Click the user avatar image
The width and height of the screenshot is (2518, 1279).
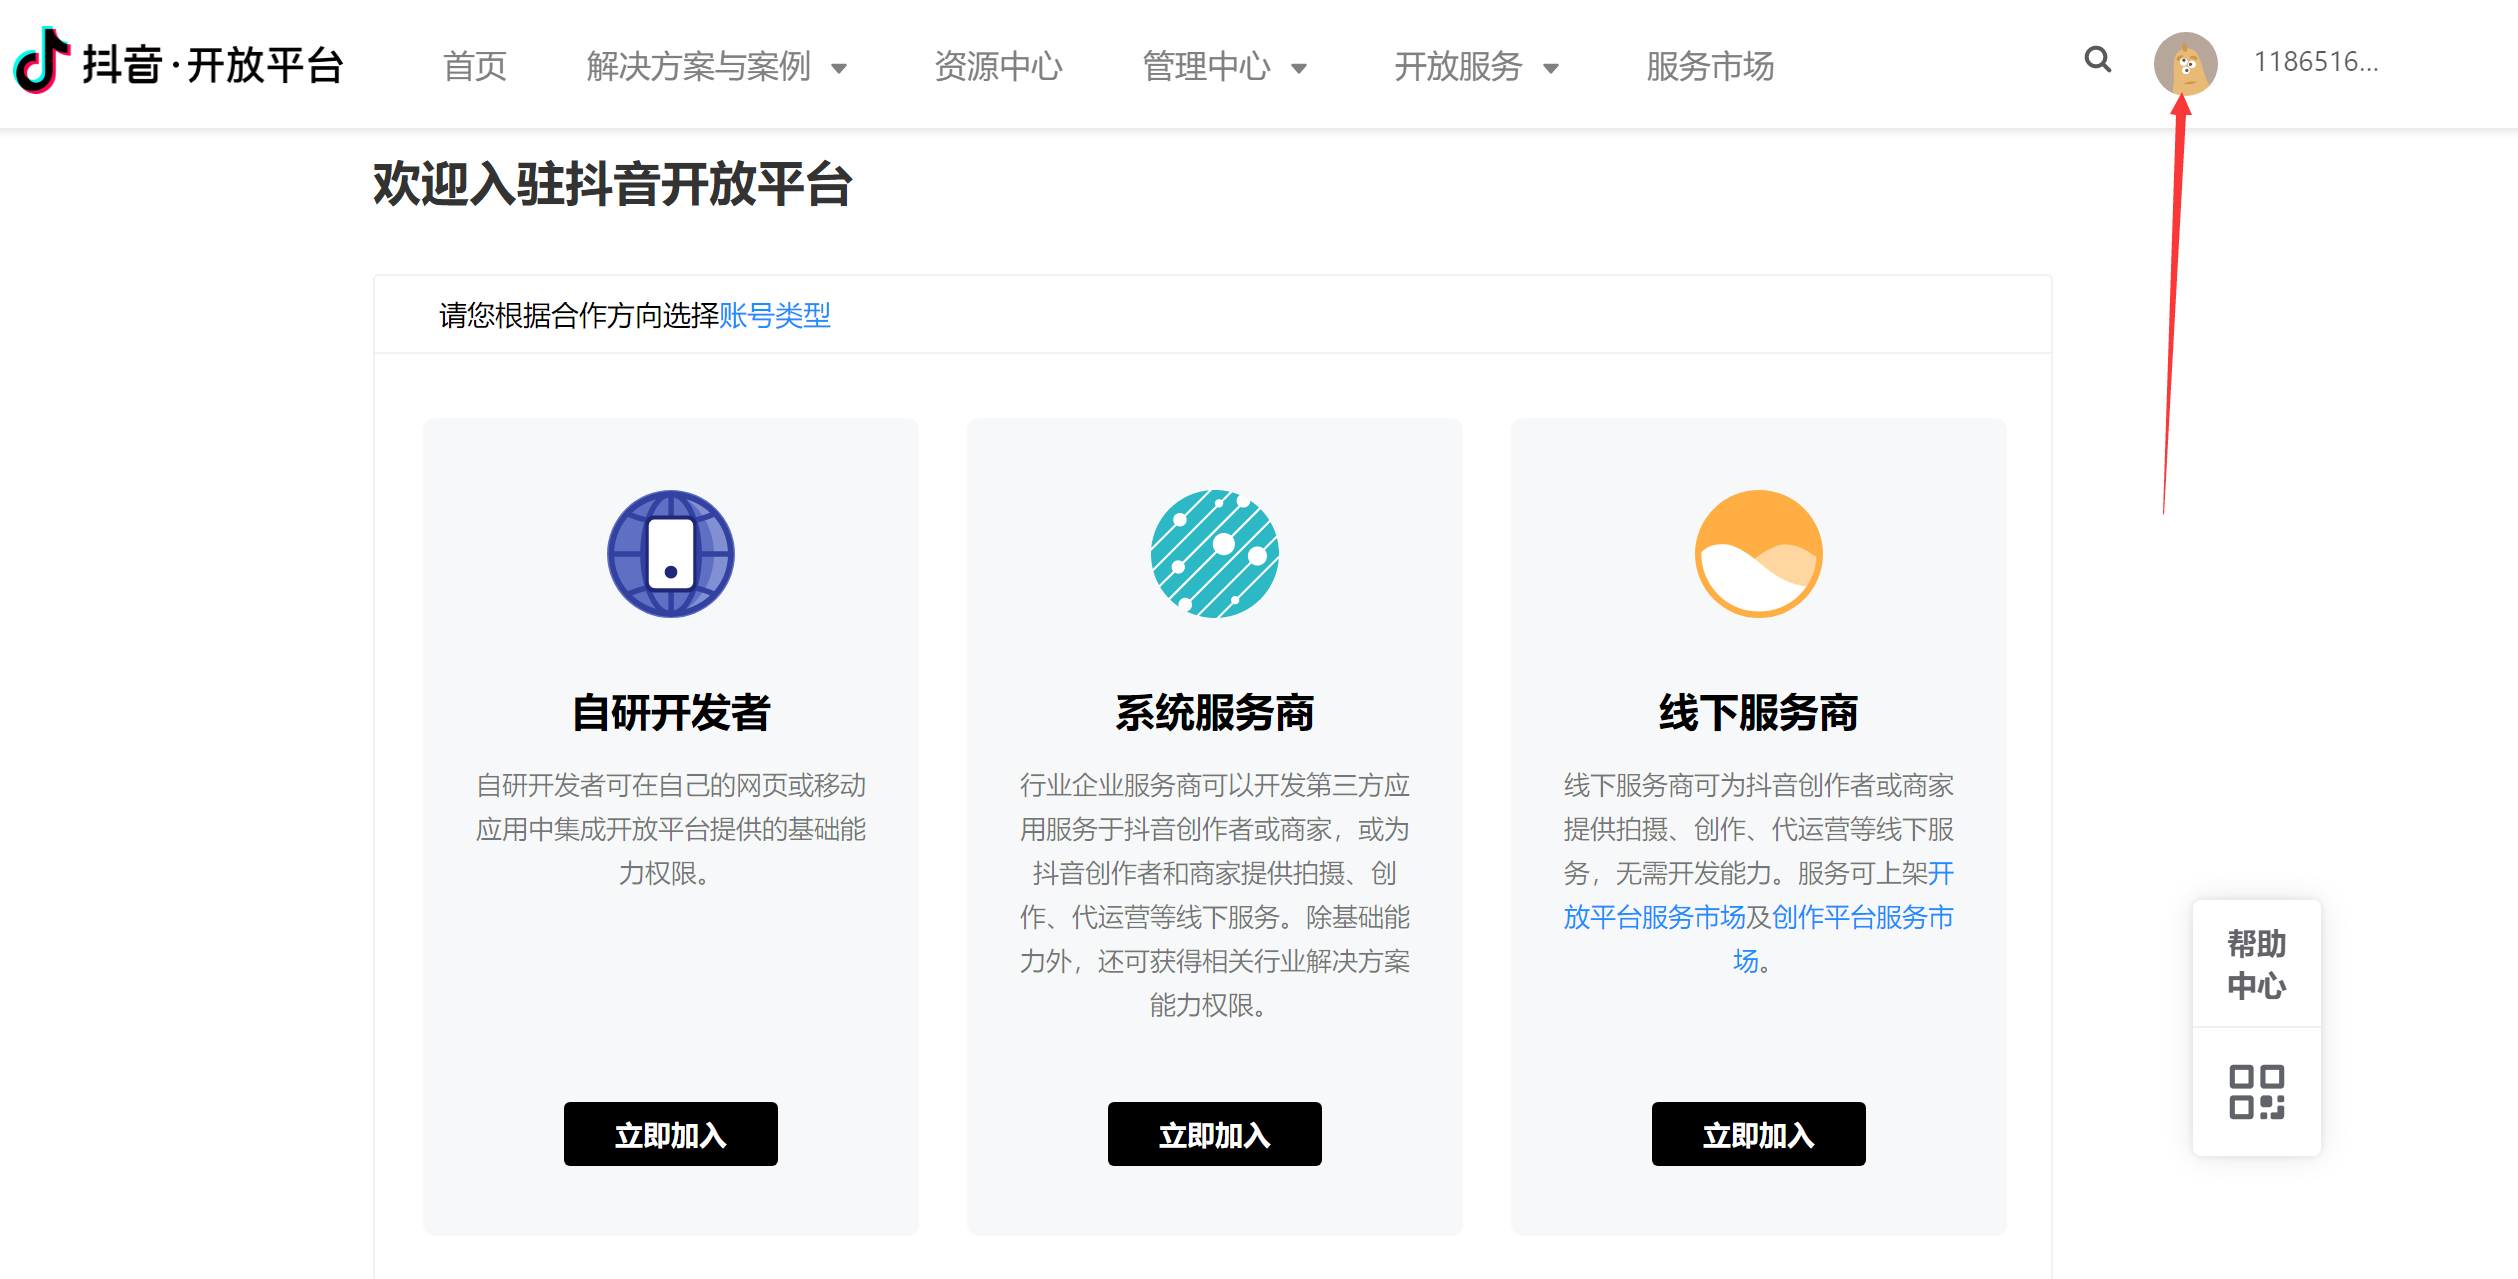pos(2184,64)
